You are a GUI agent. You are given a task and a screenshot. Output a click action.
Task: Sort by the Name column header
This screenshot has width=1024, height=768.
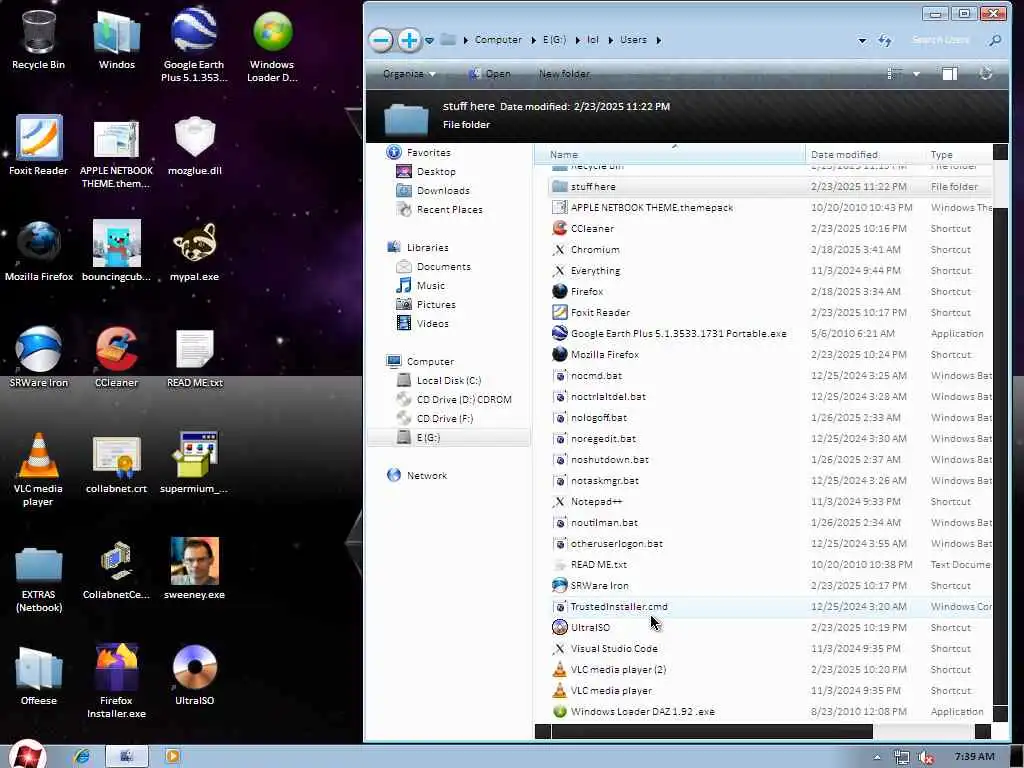click(671, 155)
